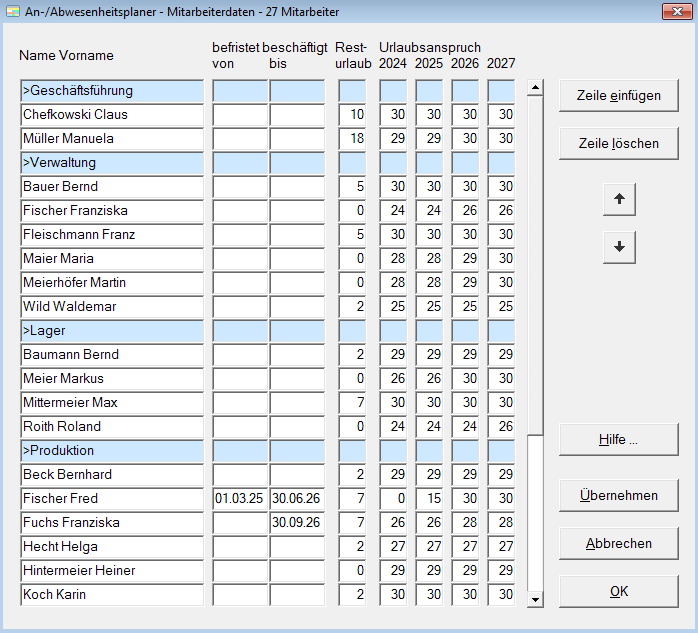Click Maier Maria's 2026 vacation value 29

pyautogui.click(x=465, y=259)
